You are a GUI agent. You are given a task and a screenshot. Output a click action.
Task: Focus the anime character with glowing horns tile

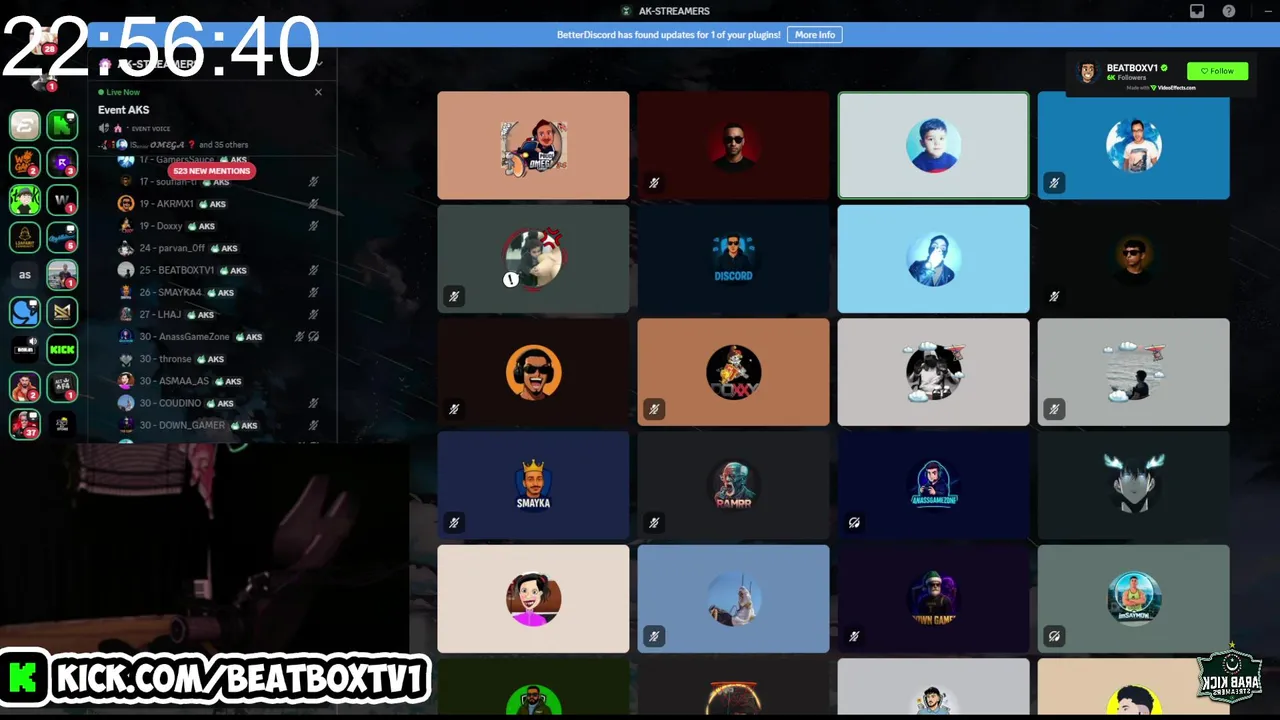pyautogui.click(x=1133, y=486)
